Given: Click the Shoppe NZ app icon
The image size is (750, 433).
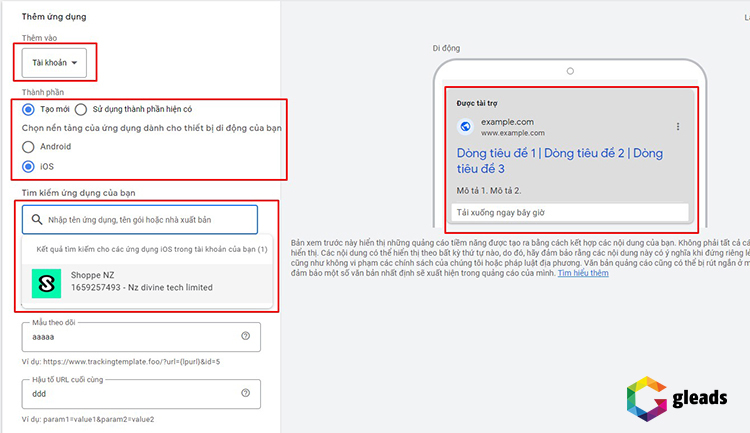Looking at the screenshot, I should (x=46, y=282).
